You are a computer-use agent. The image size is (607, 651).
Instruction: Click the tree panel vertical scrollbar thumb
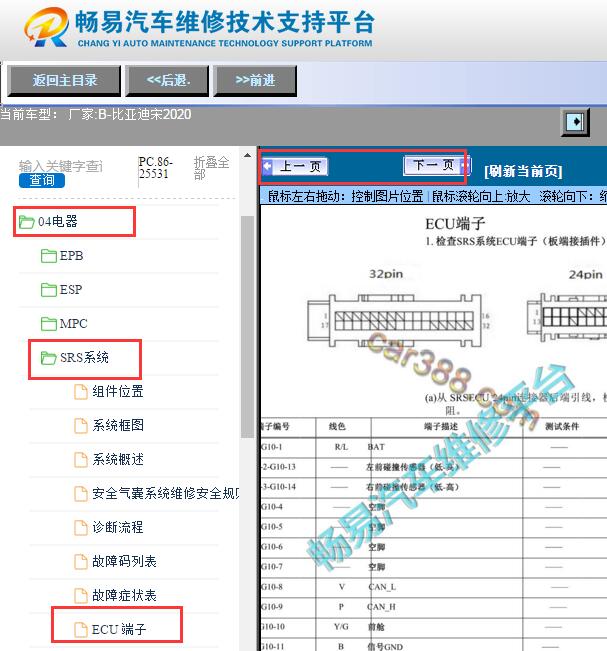247,327
